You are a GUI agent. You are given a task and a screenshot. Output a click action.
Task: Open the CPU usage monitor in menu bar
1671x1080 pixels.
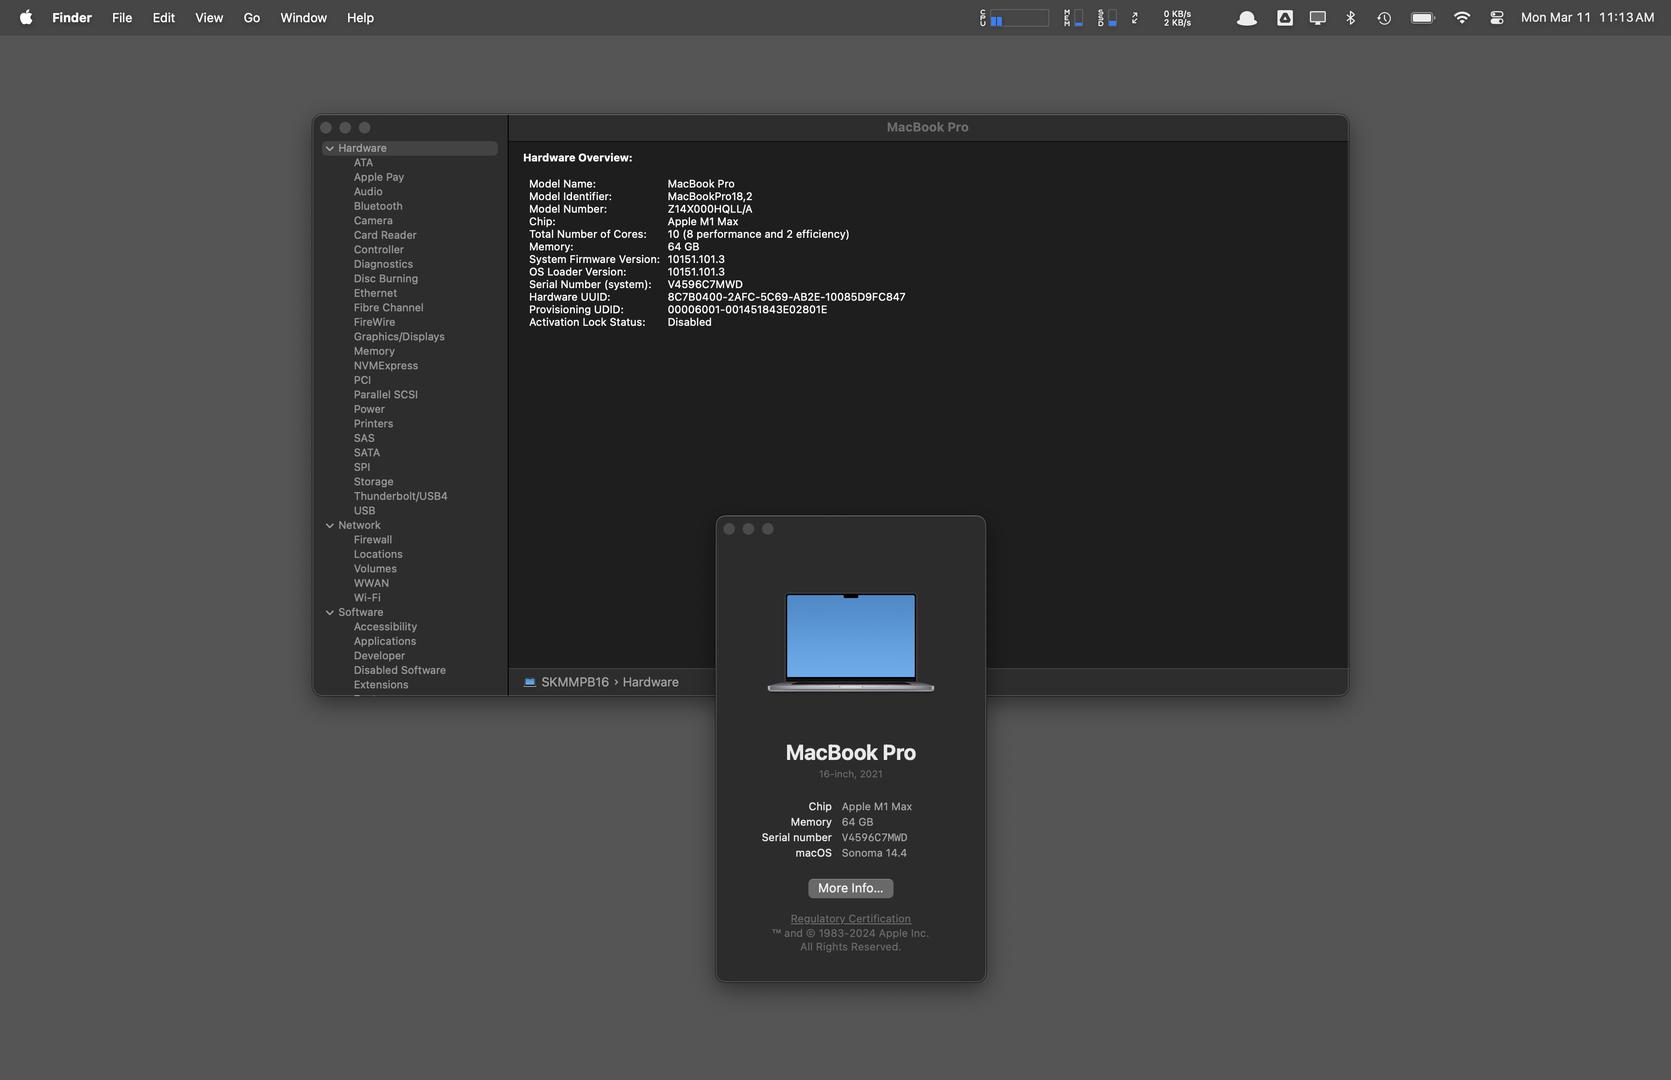(x=1014, y=18)
